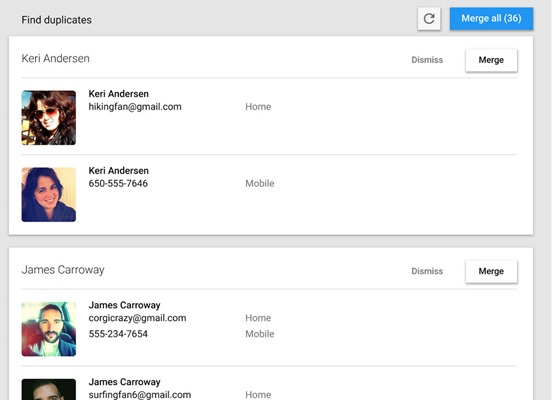Click the Home label next to surfingfan6@gmail.com
552x400 pixels.
(x=258, y=395)
